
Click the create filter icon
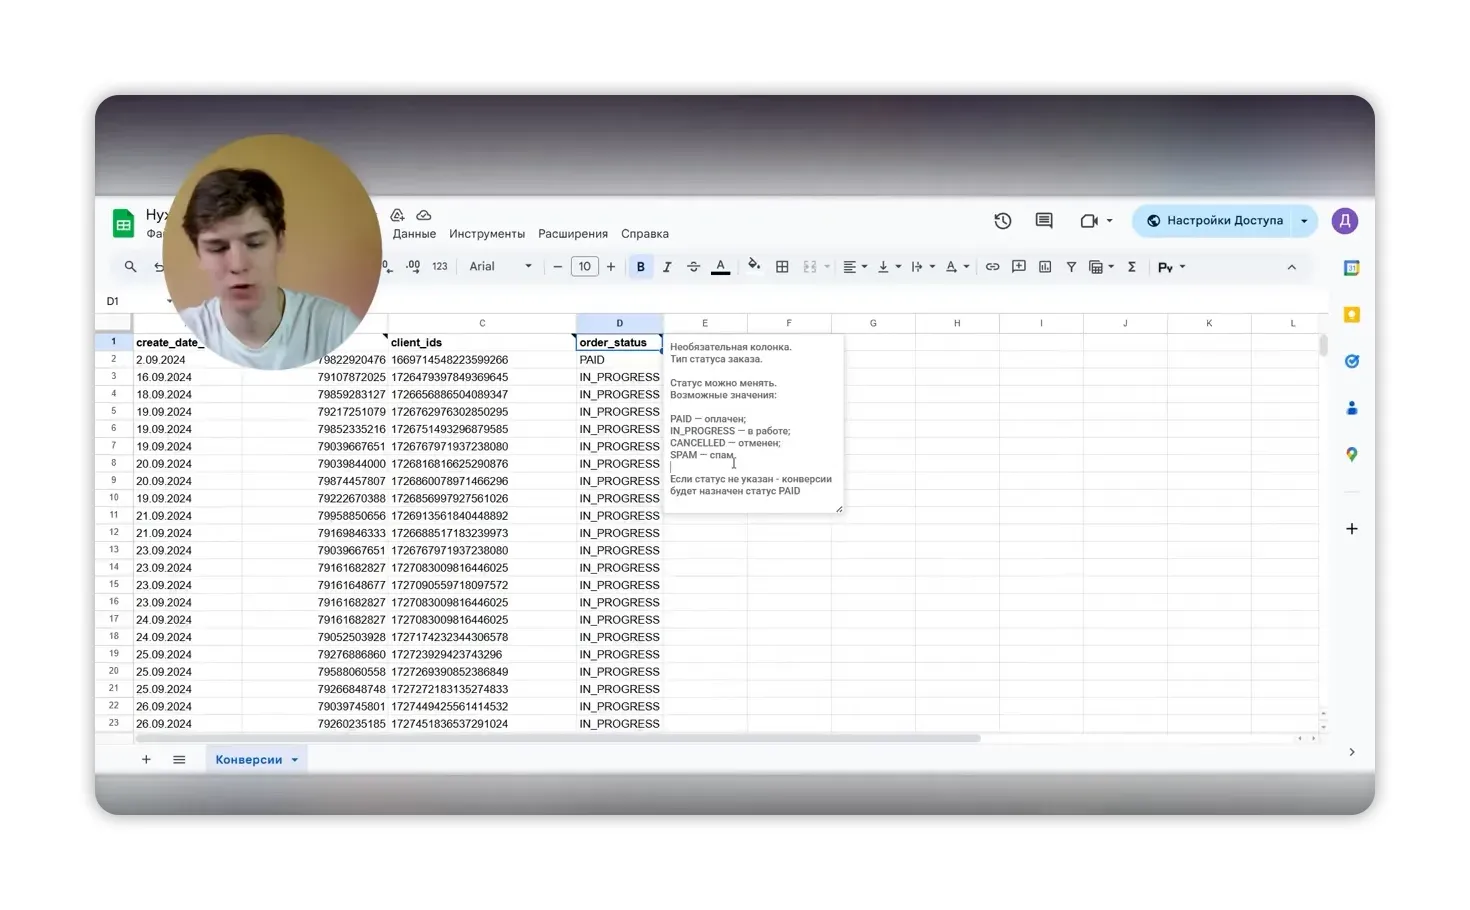(1071, 267)
